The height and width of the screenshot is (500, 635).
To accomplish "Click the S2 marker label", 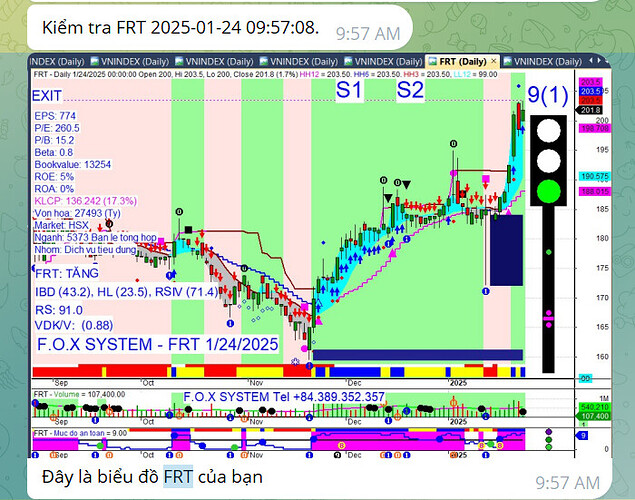I will [x=410, y=90].
